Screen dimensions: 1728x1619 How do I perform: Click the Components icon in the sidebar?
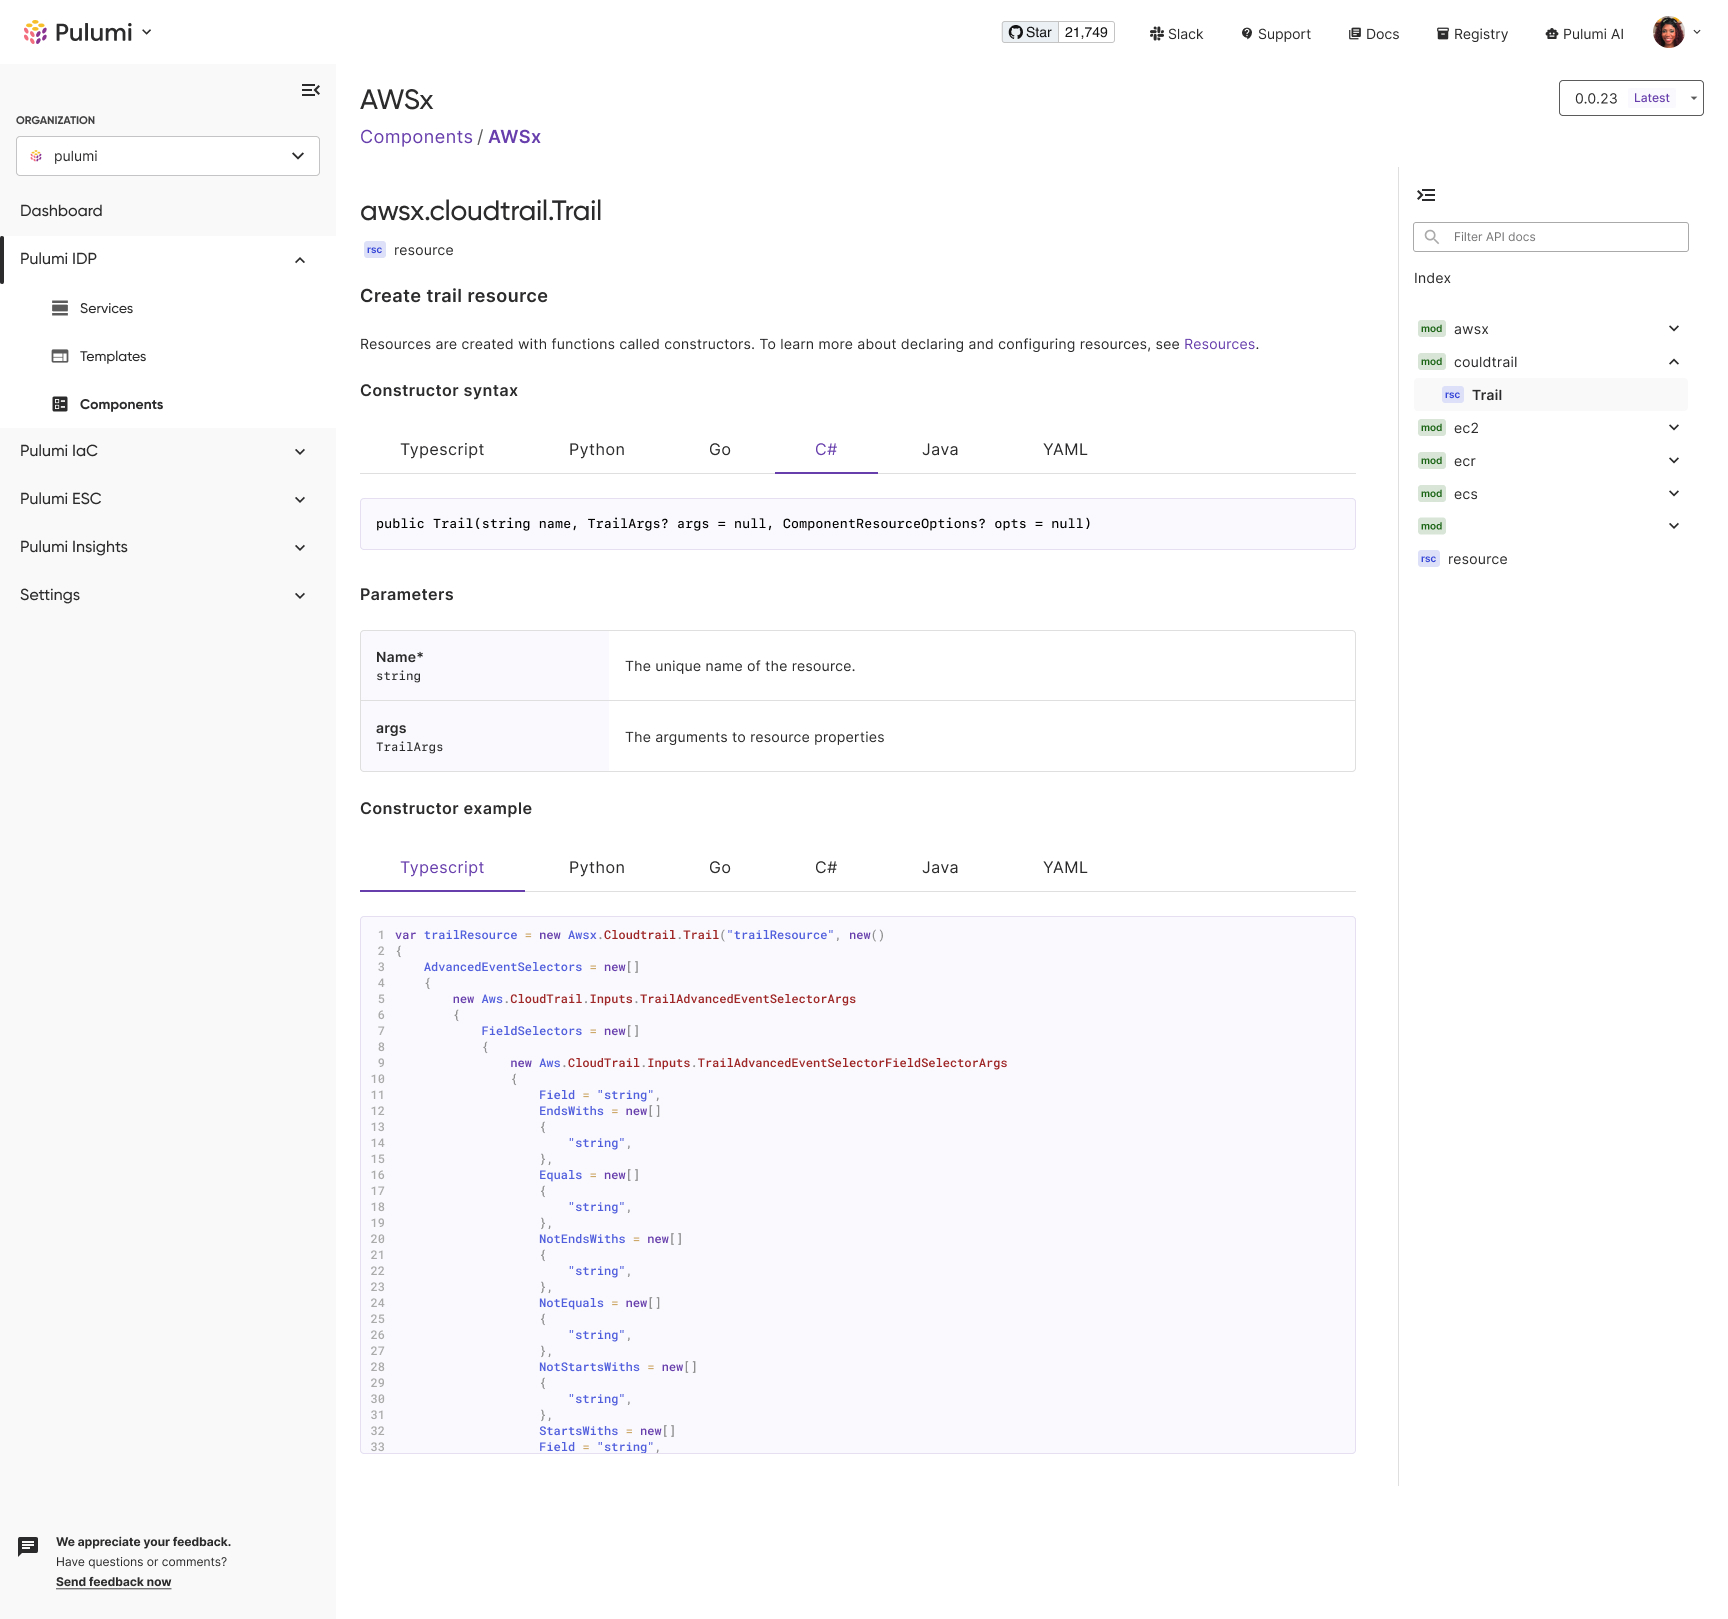coord(60,404)
